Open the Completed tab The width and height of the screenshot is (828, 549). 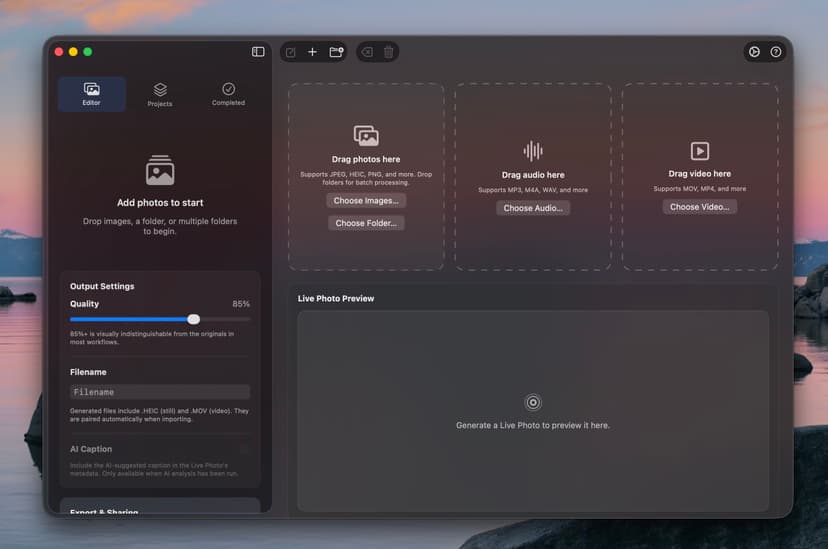click(228, 94)
